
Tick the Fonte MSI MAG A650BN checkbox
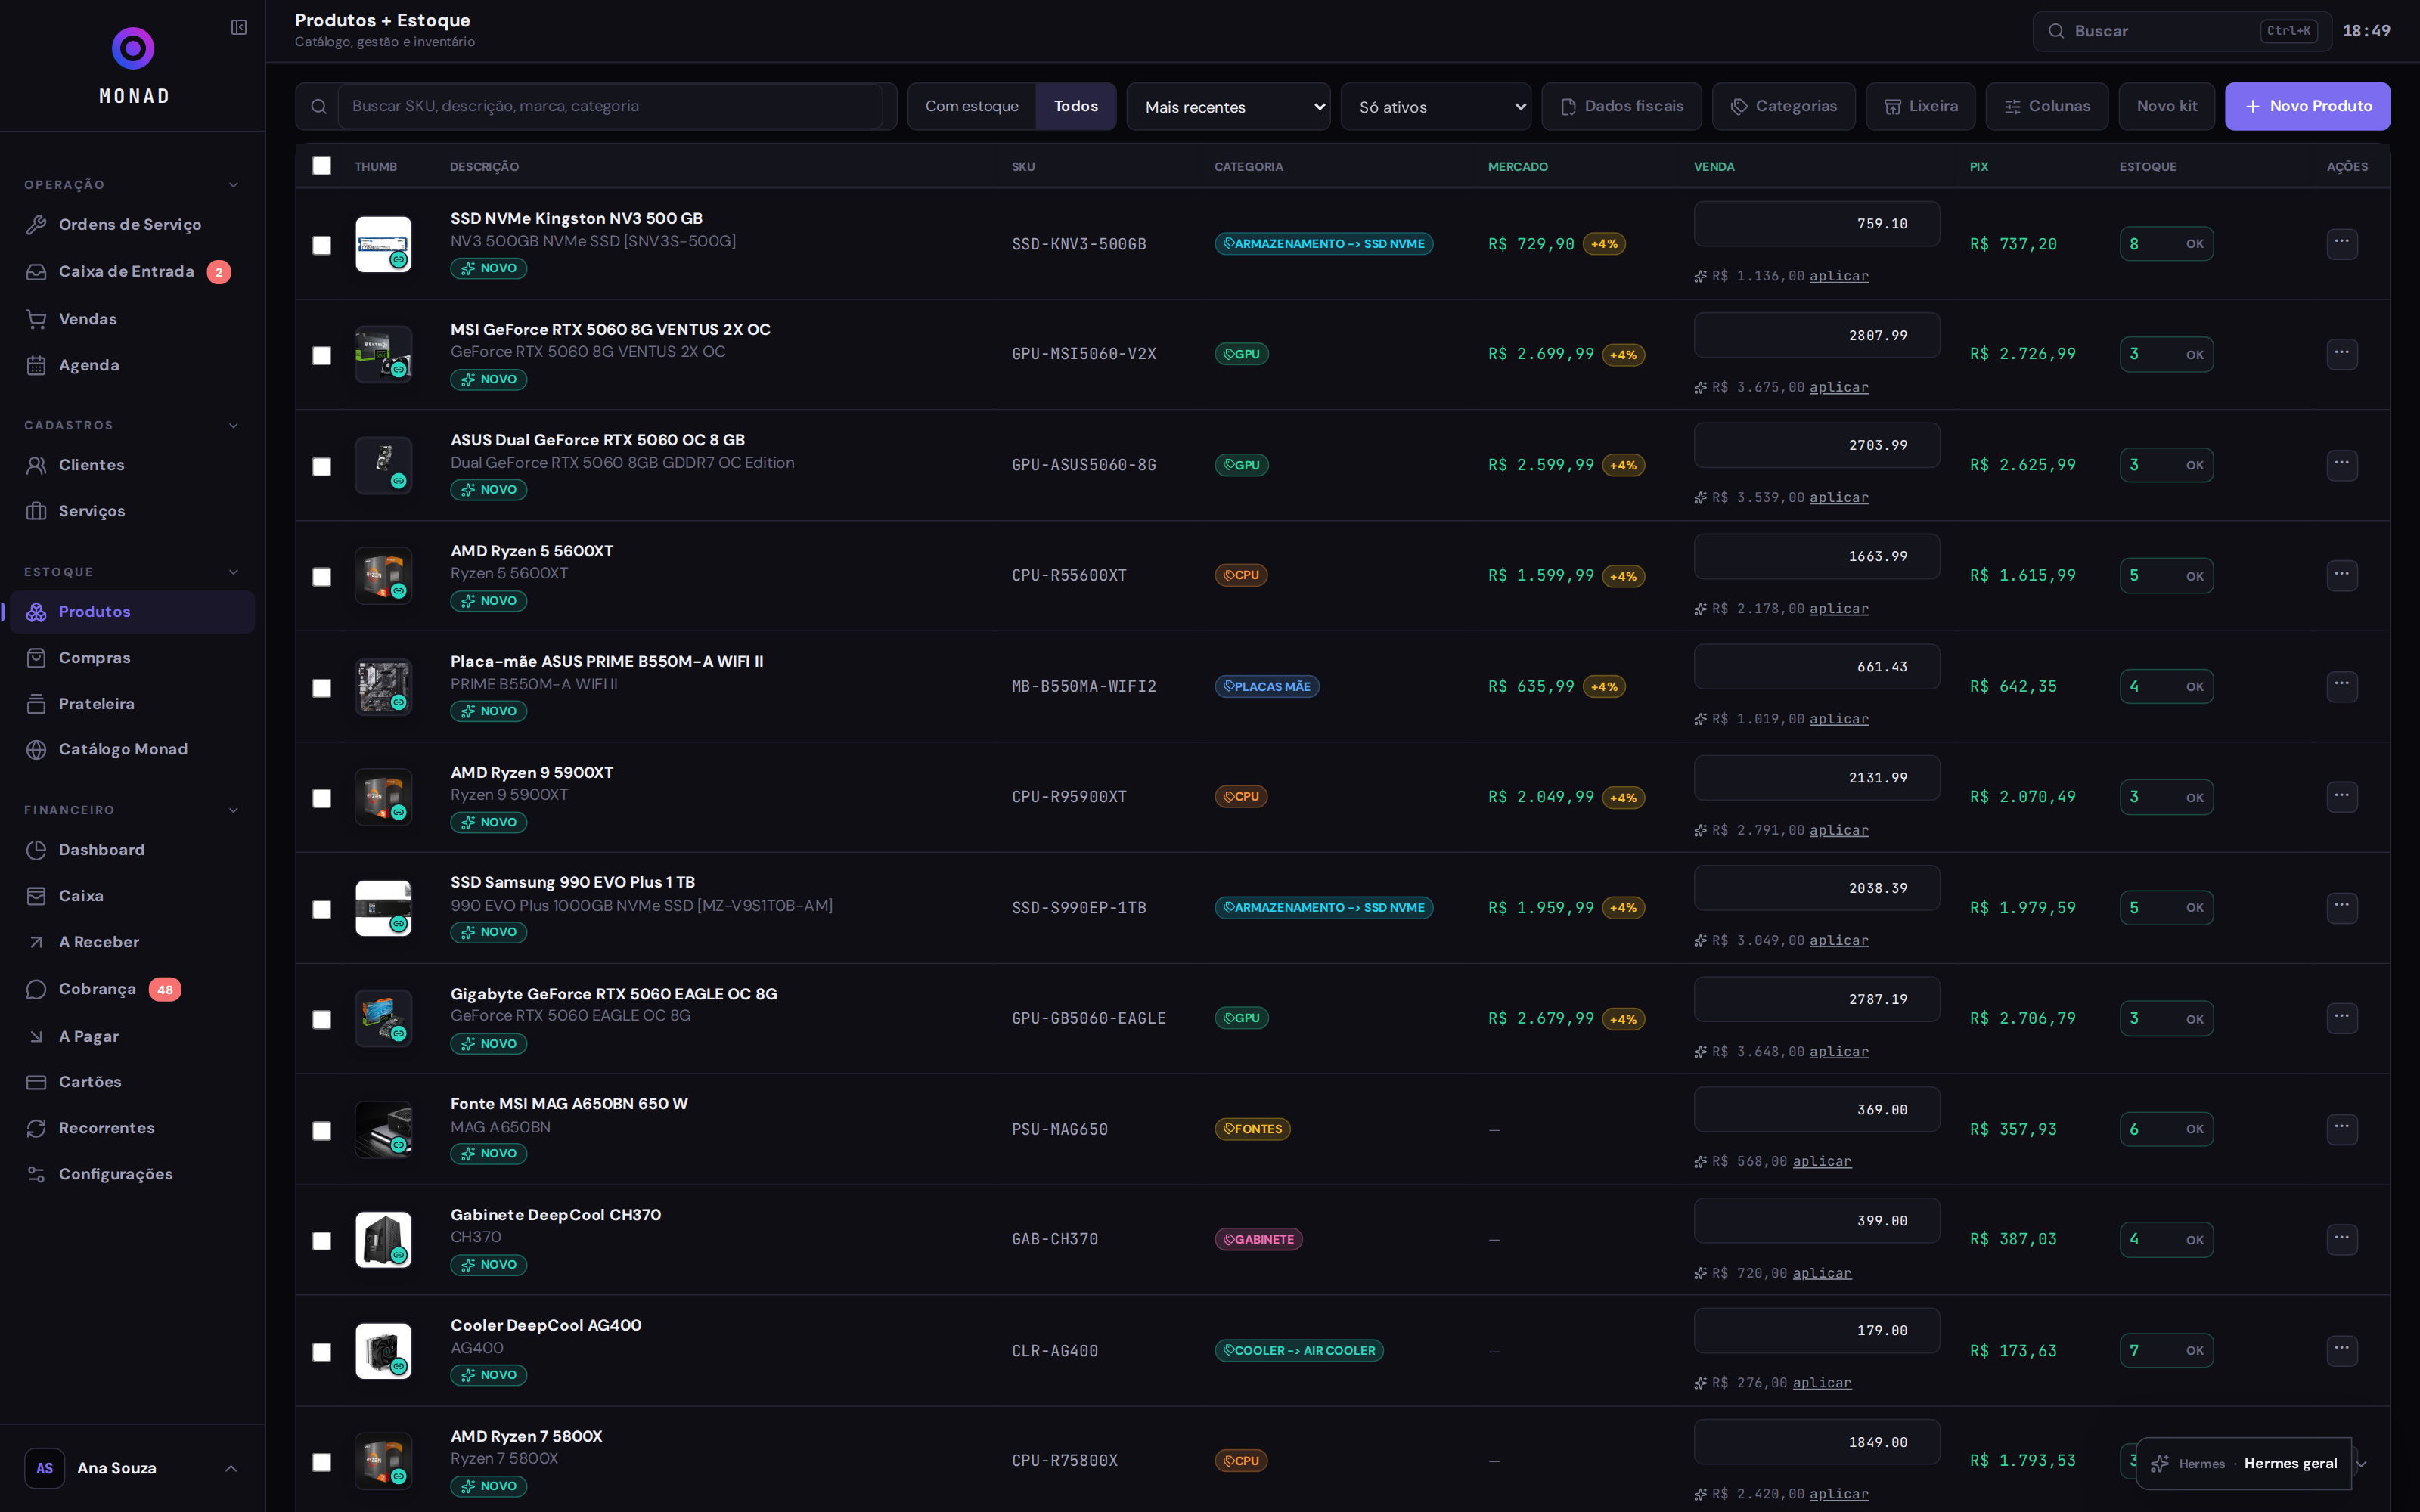(x=322, y=1131)
